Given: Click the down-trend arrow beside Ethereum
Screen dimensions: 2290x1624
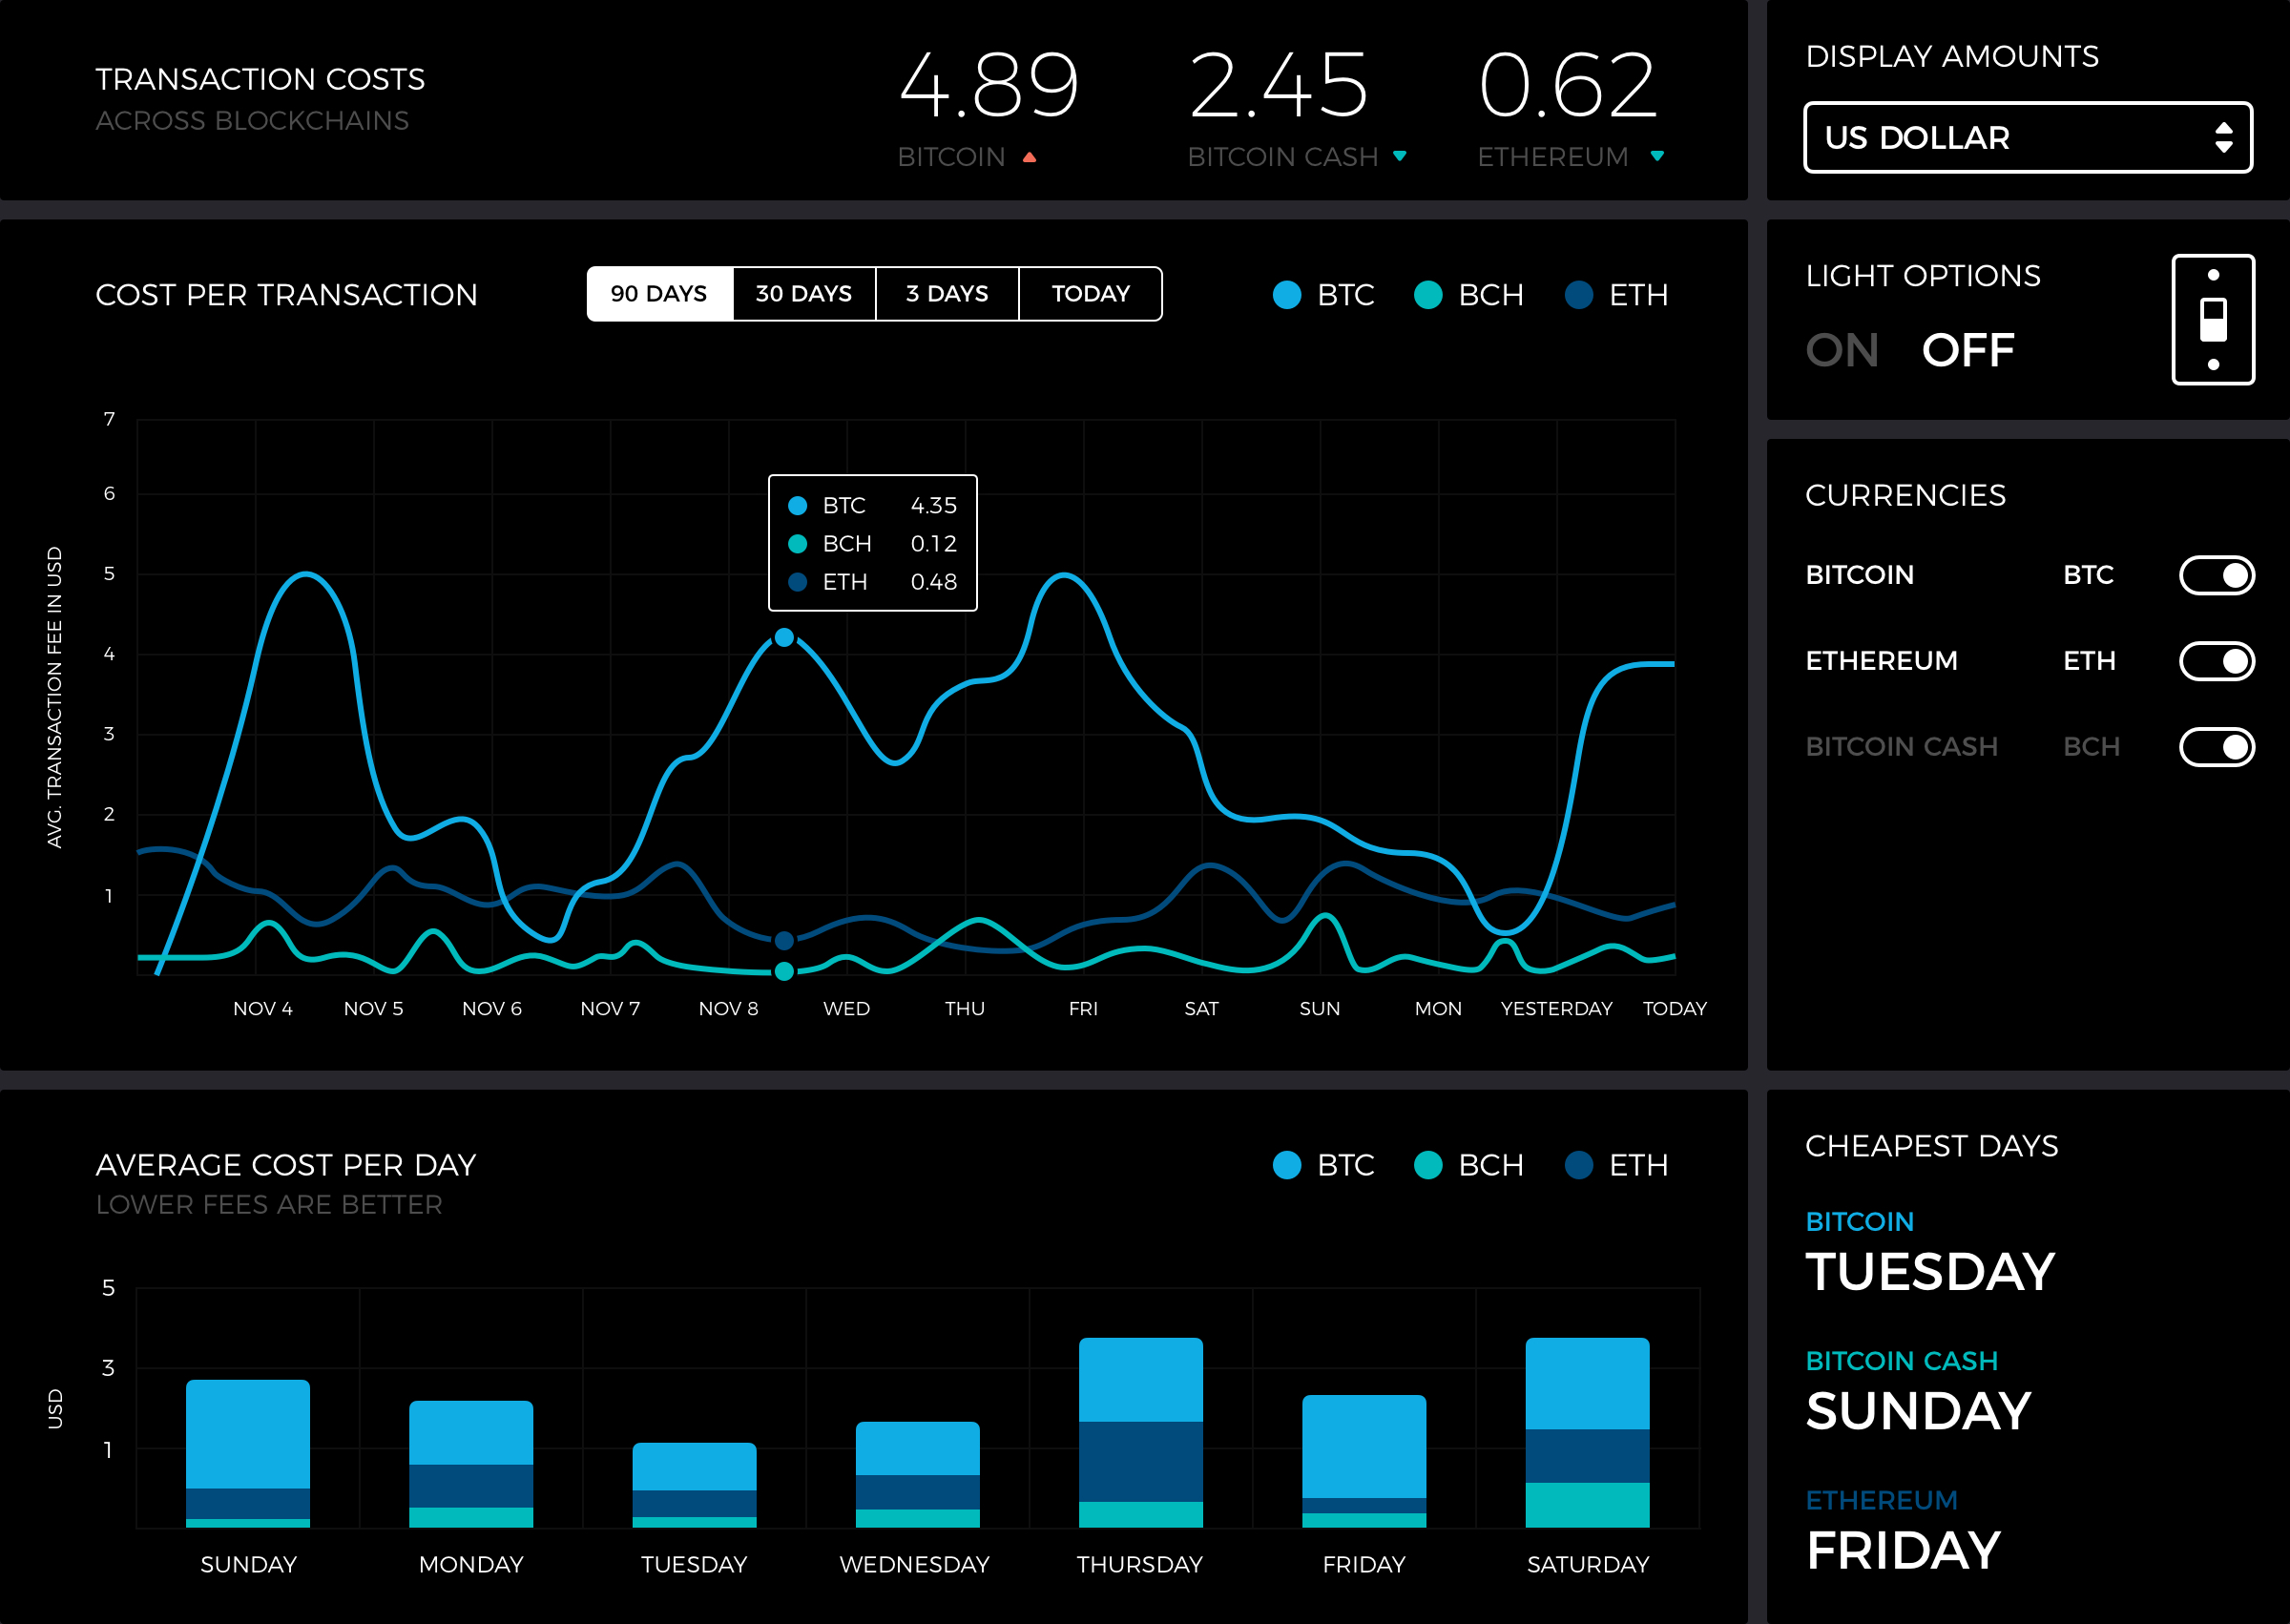Looking at the screenshot, I should (x=1657, y=156).
